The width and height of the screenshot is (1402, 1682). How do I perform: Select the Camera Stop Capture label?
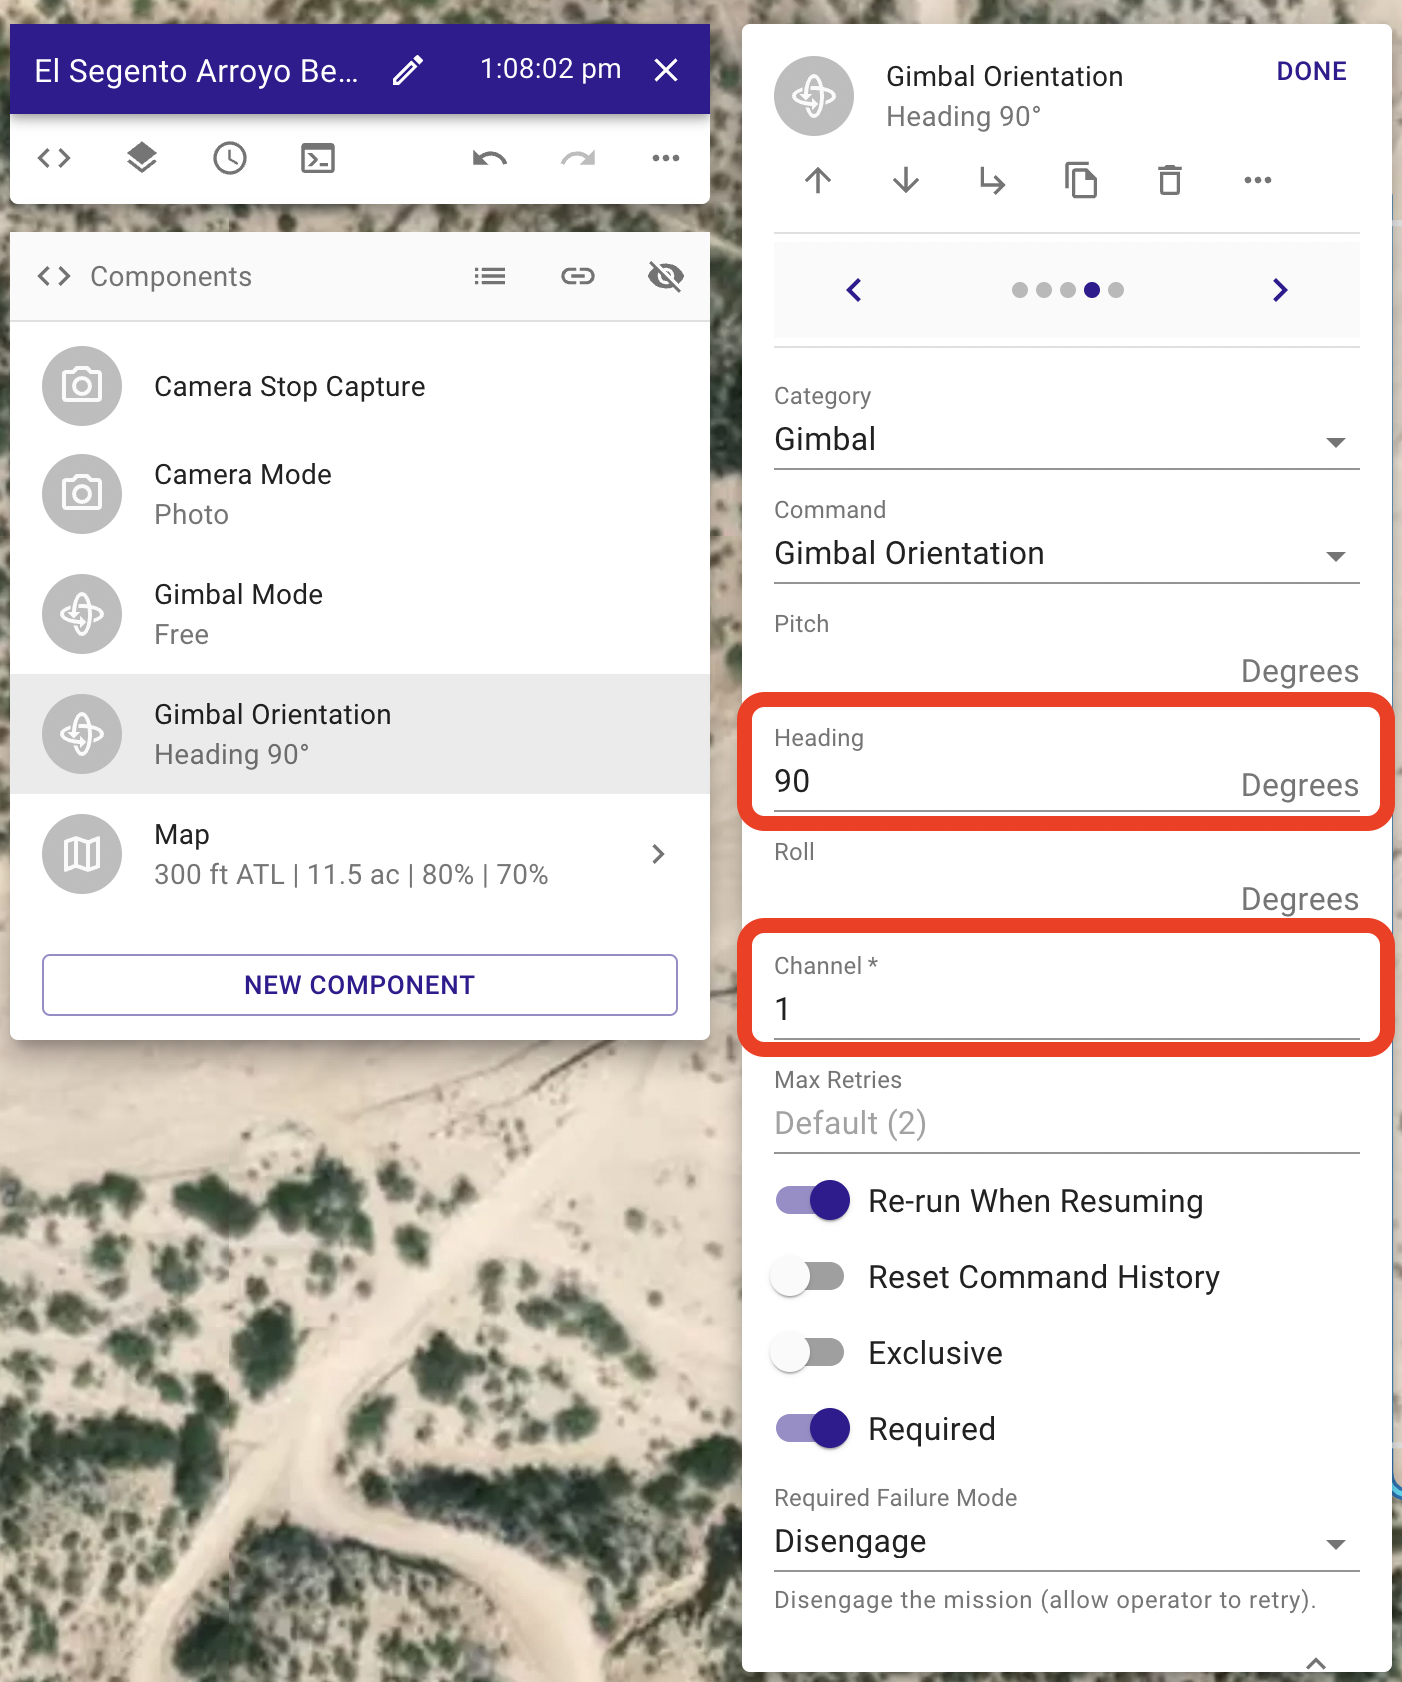click(290, 387)
